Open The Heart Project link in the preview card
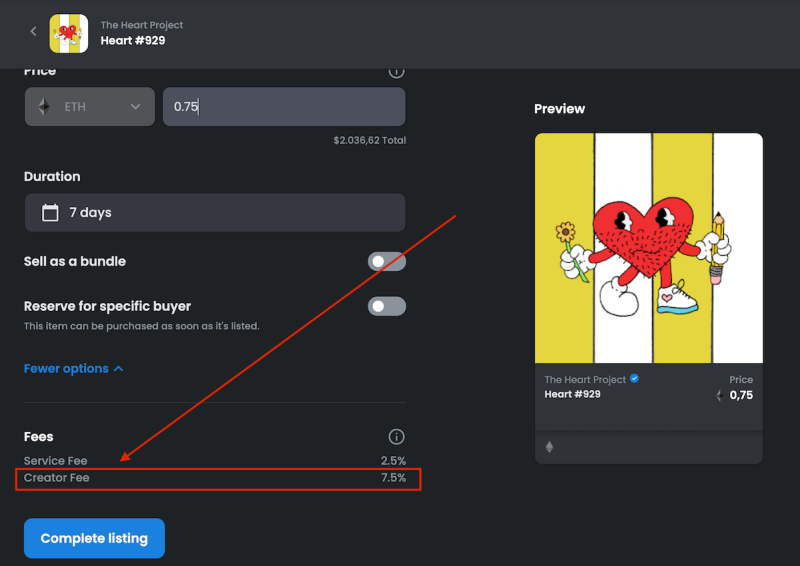This screenshot has height=566, width=800. (585, 380)
